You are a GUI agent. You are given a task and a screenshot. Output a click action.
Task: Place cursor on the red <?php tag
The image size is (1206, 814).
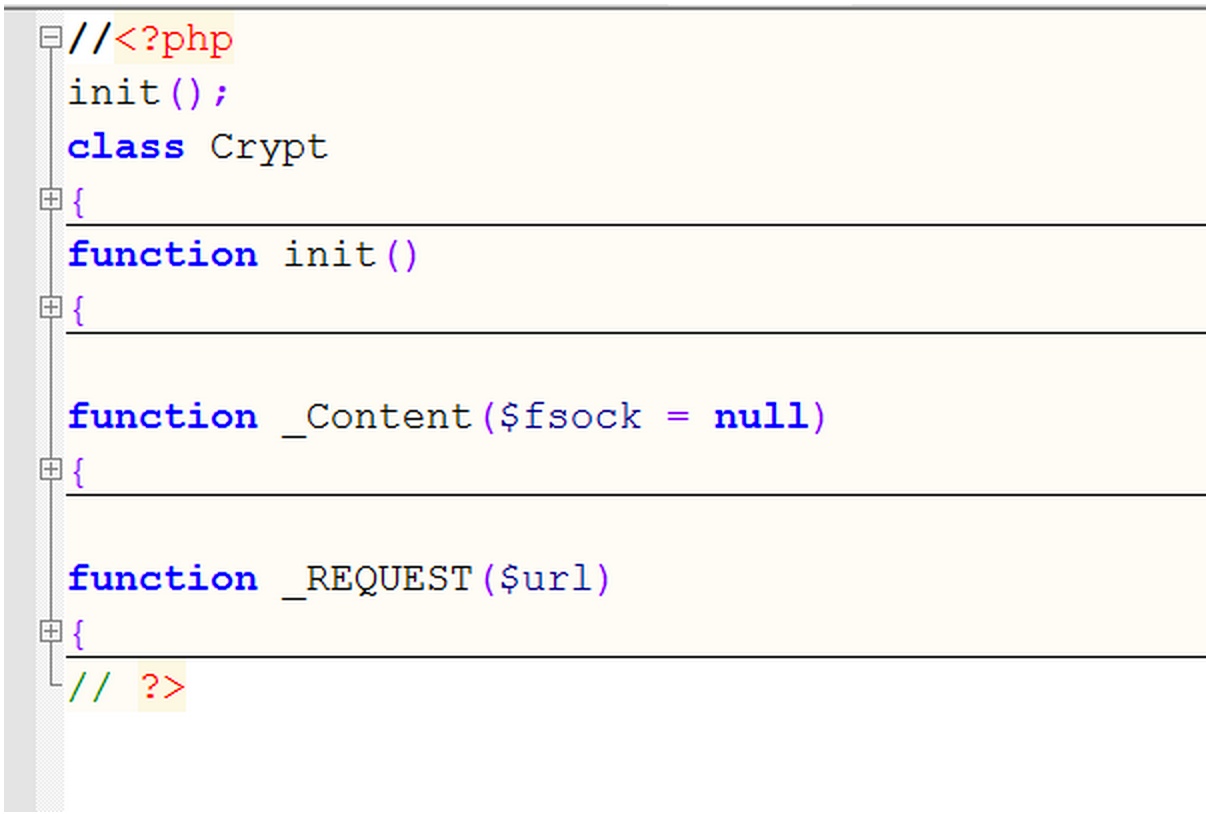pyautogui.click(x=174, y=41)
